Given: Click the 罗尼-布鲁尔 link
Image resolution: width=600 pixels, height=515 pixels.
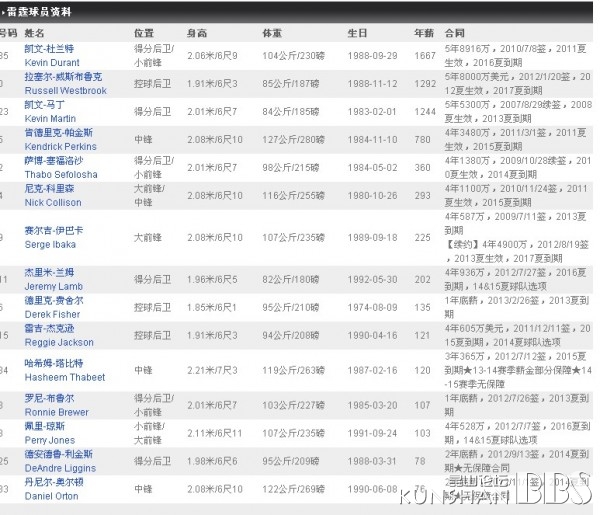Looking at the screenshot, I should 49,398.
